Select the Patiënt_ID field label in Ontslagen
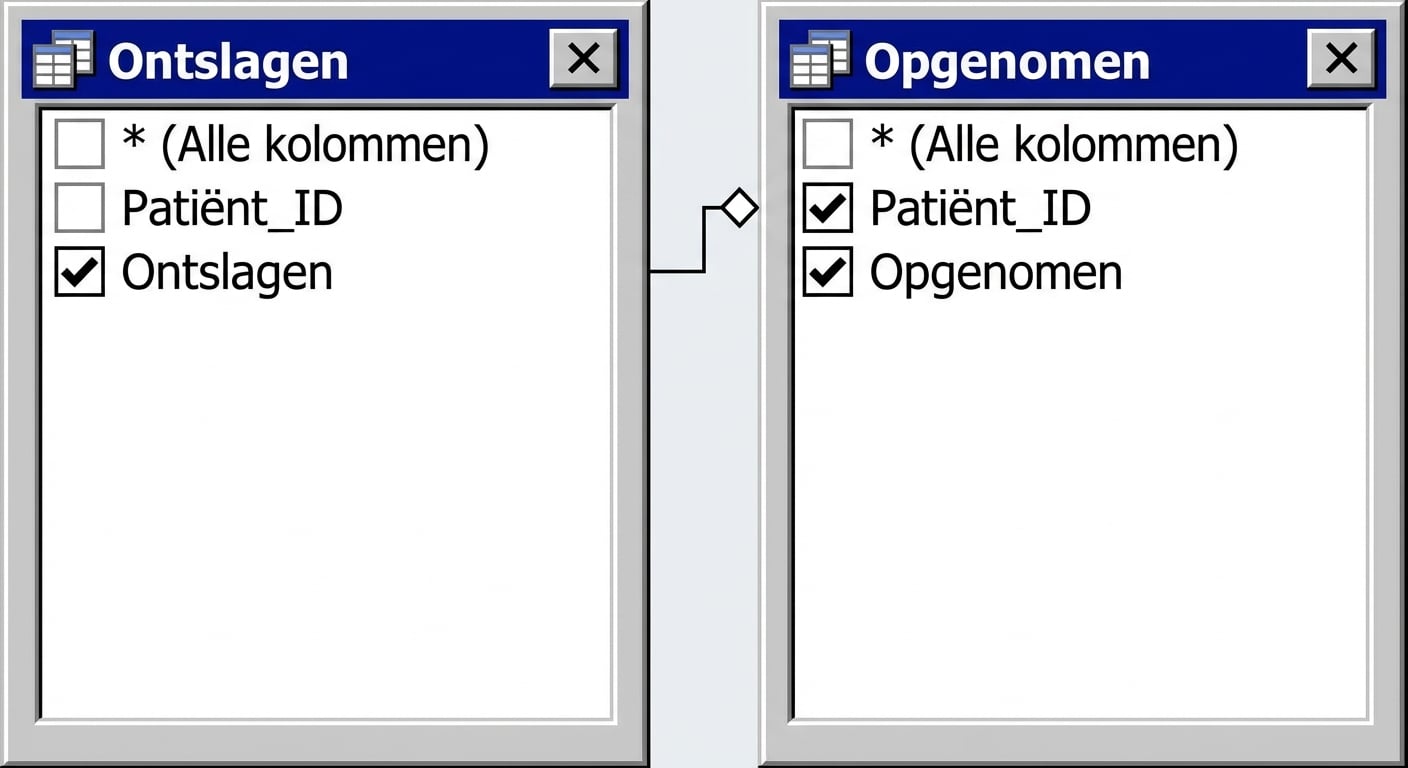The height and width of the screenshot is (768, 1408). pos(232,209)
